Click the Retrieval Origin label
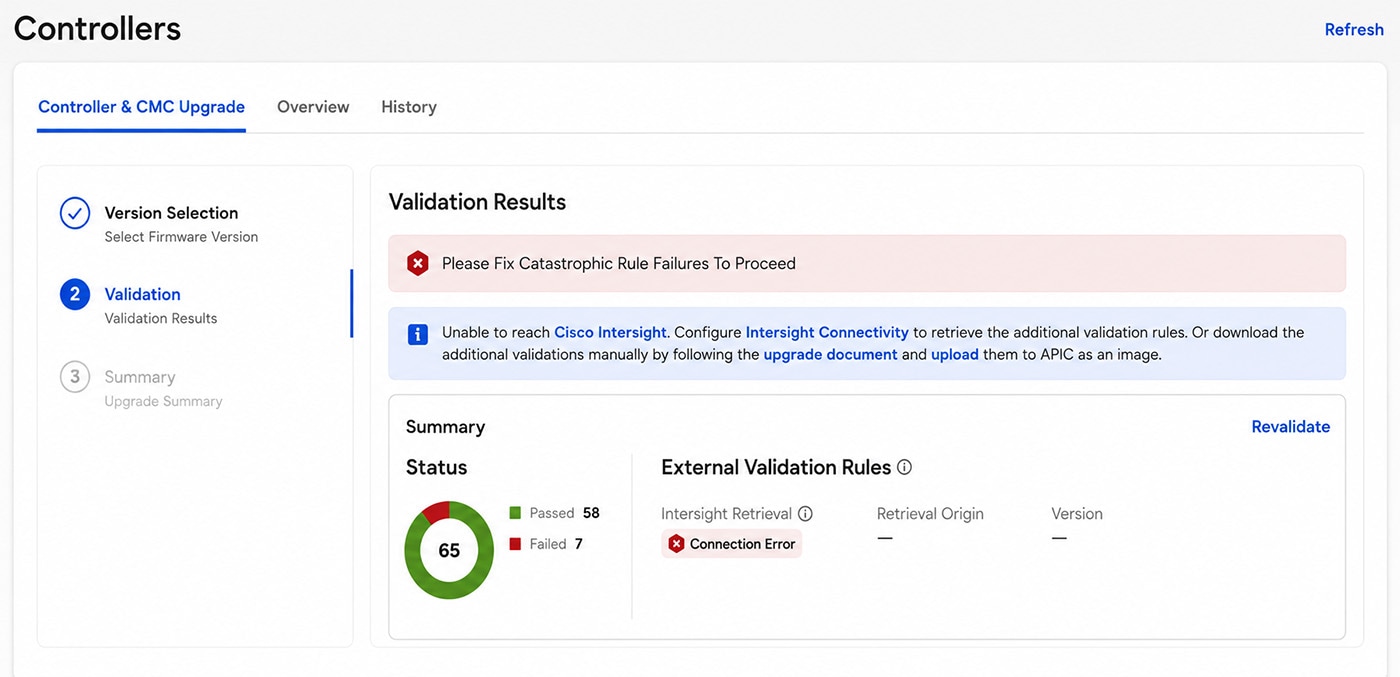1400x677 pixels. click(x=930, y=513)
